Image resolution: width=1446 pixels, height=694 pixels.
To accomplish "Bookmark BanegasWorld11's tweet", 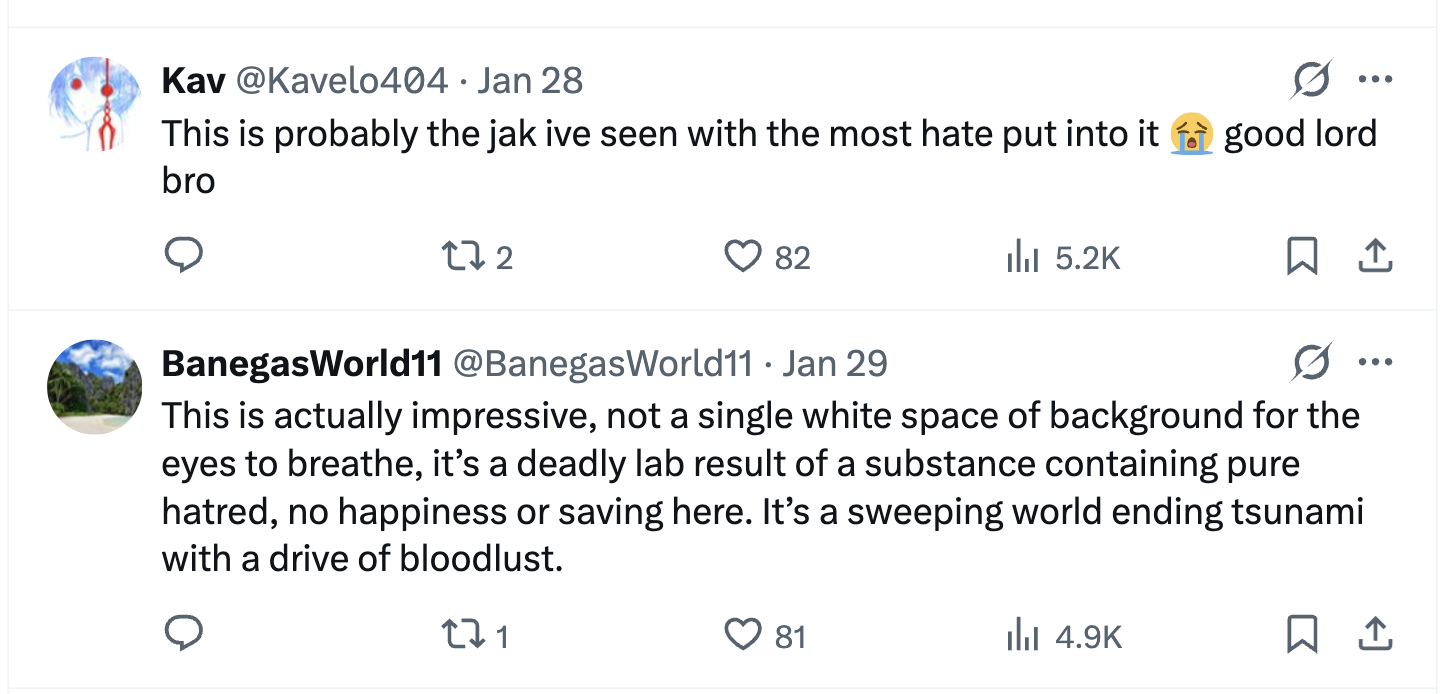I will pos(1301,634).
